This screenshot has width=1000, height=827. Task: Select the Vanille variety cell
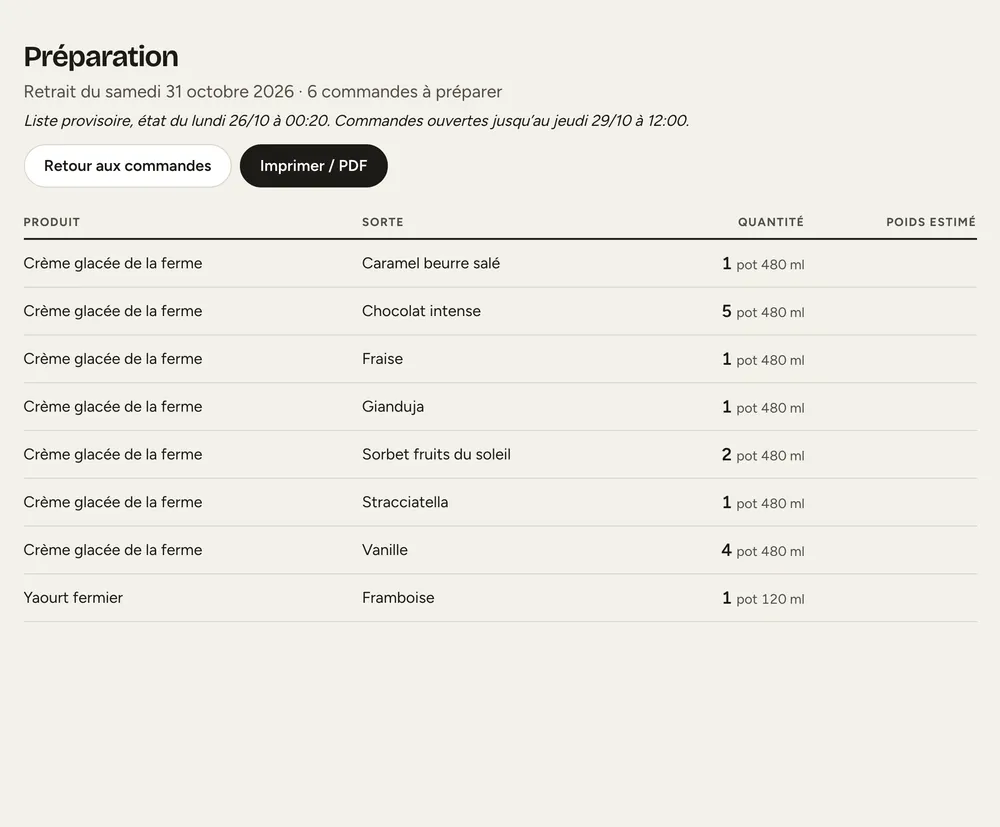click(x=385, y=550)
